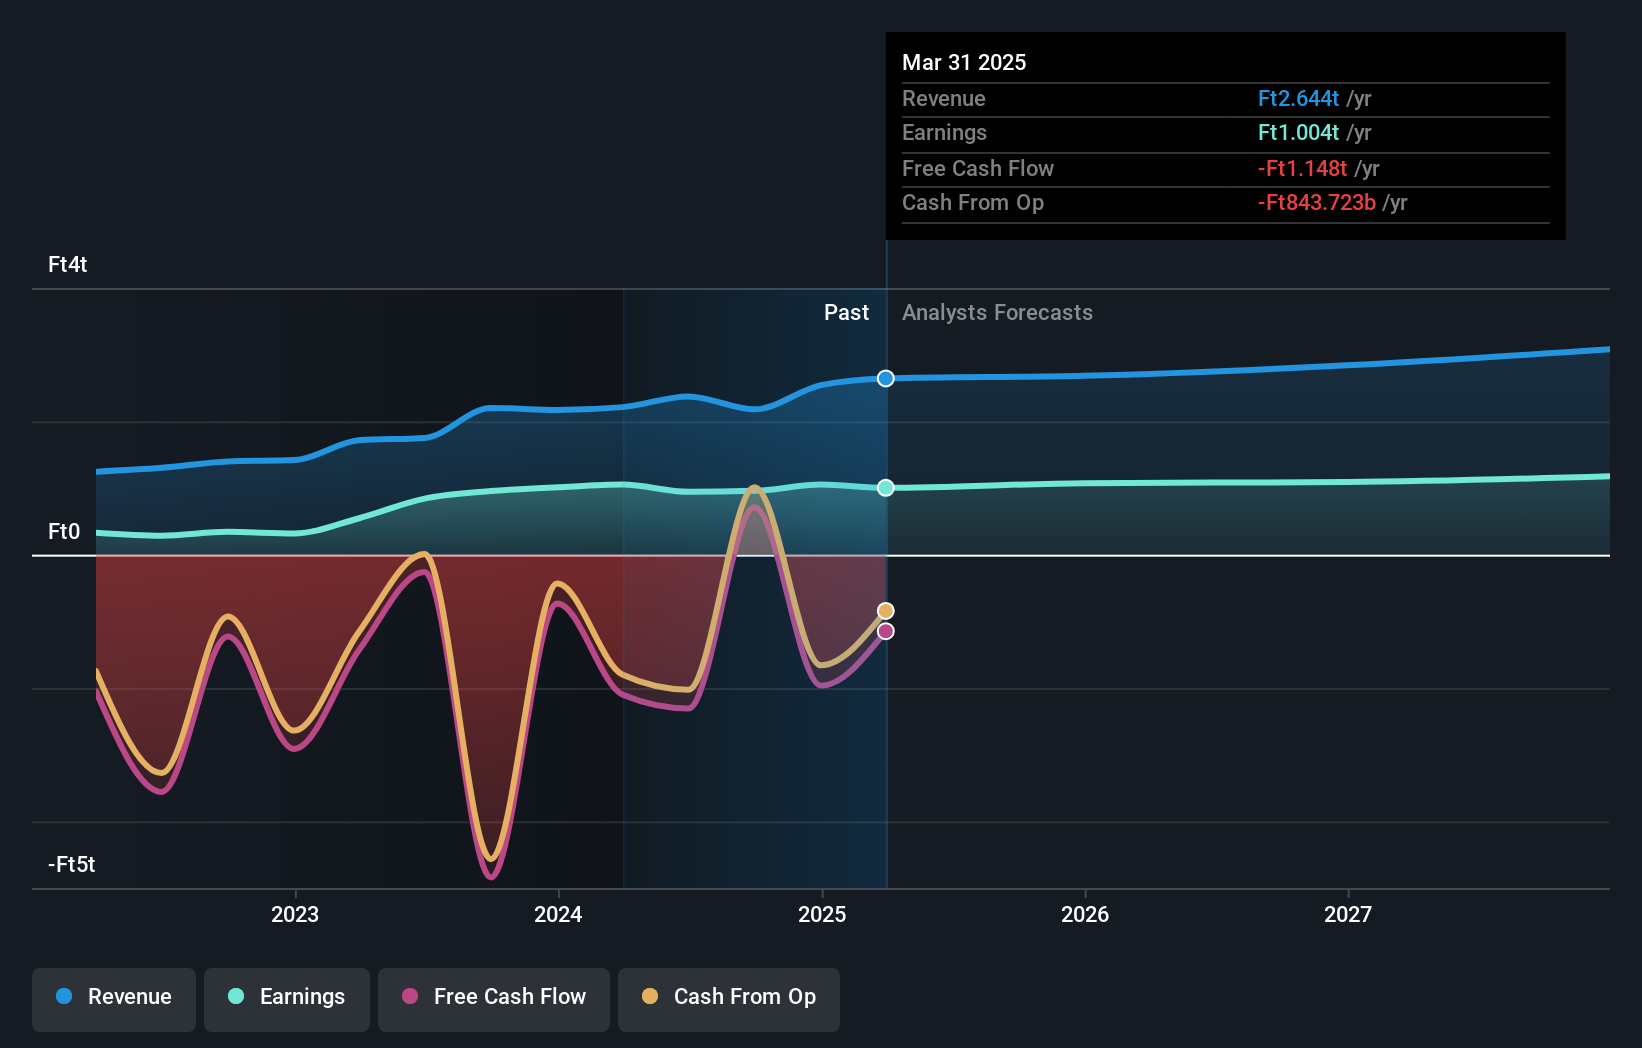Toggle the Free Cash Flow legend series
The height and width of the screenshot is (1048, 1642).
coord(494,999)
